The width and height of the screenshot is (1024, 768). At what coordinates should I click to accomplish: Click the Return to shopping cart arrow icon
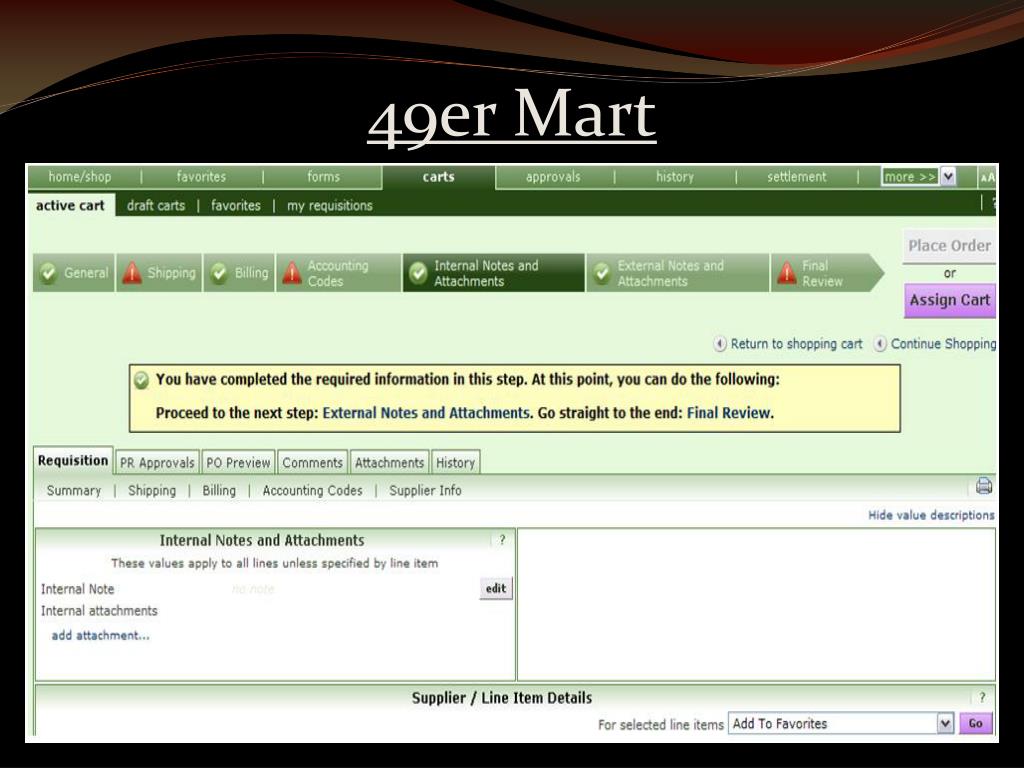pyautogui.click(x=720, y=344)
